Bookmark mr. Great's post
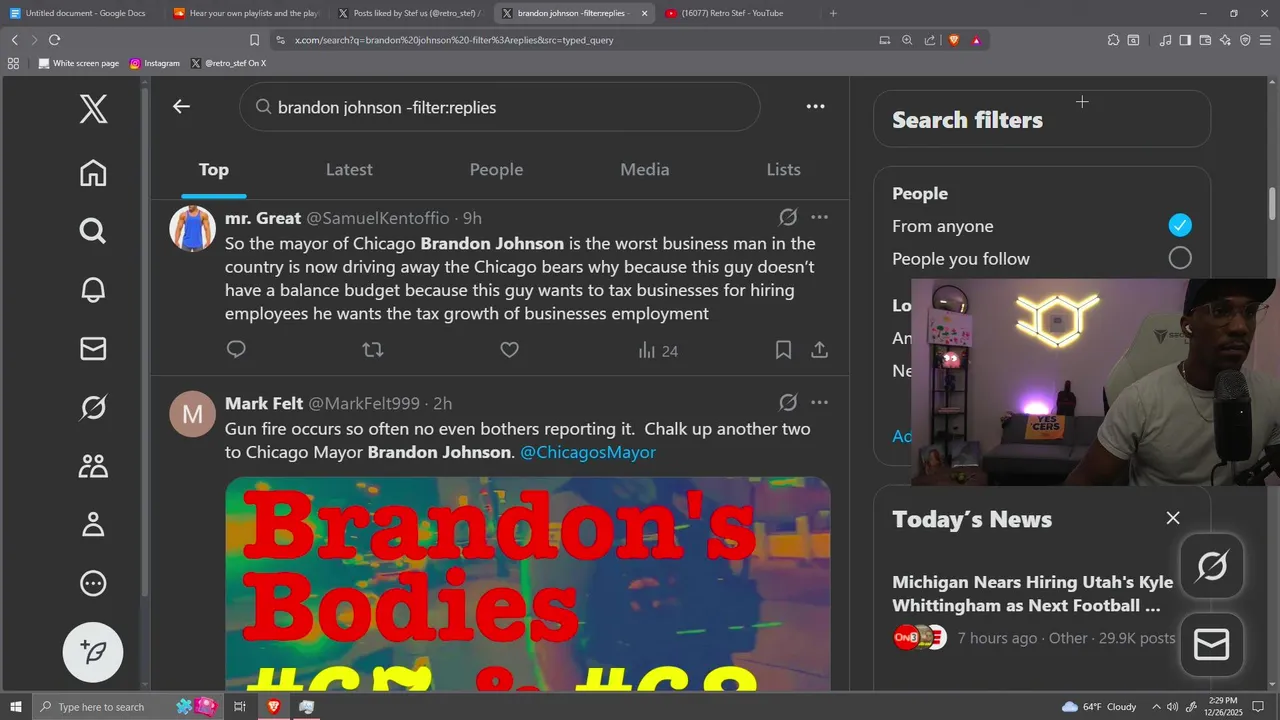The height and width of the screenshot is (720, 1280). point(784,350)
